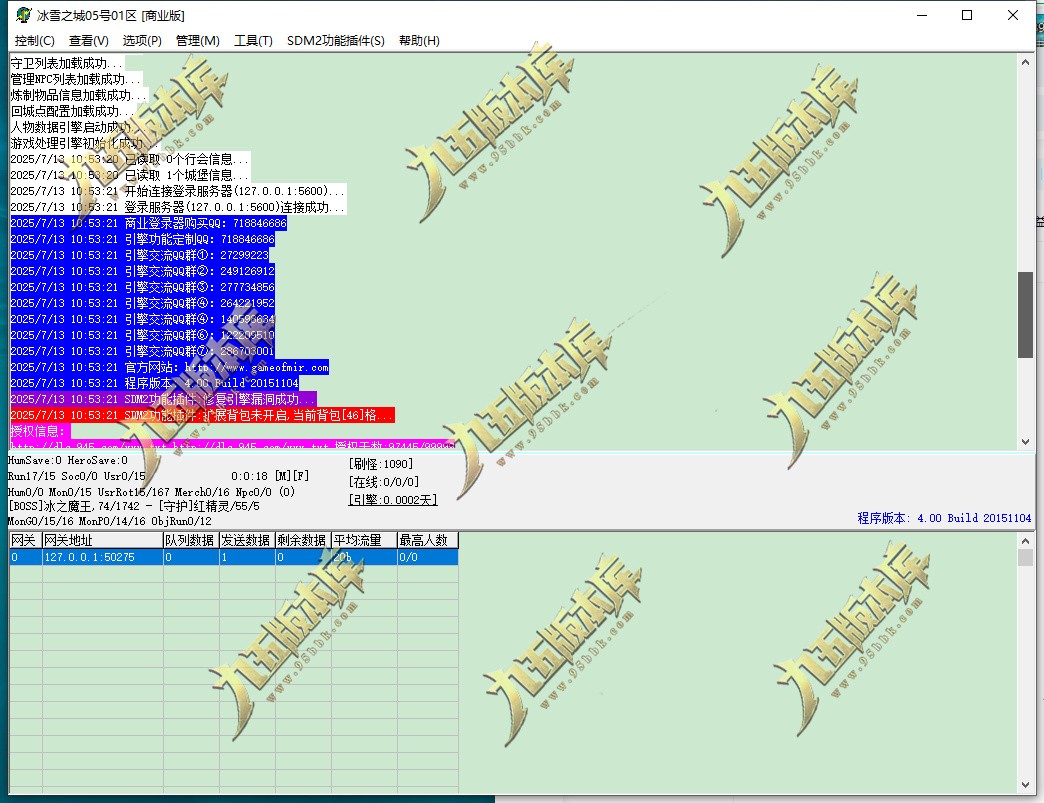This screenshot has width=1044, height=803.
Task: Open the 管理(M) menu
Action: click(198, 41)
